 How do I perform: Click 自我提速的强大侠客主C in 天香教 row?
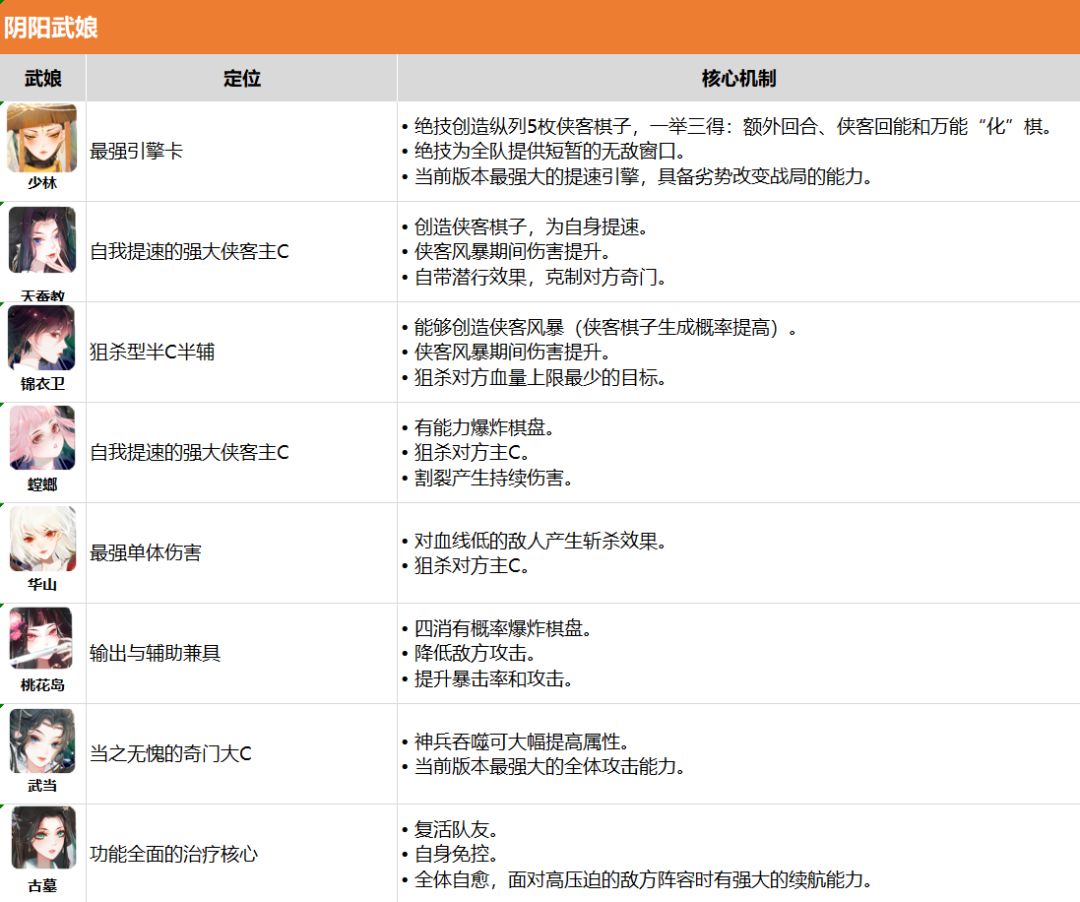189,251
